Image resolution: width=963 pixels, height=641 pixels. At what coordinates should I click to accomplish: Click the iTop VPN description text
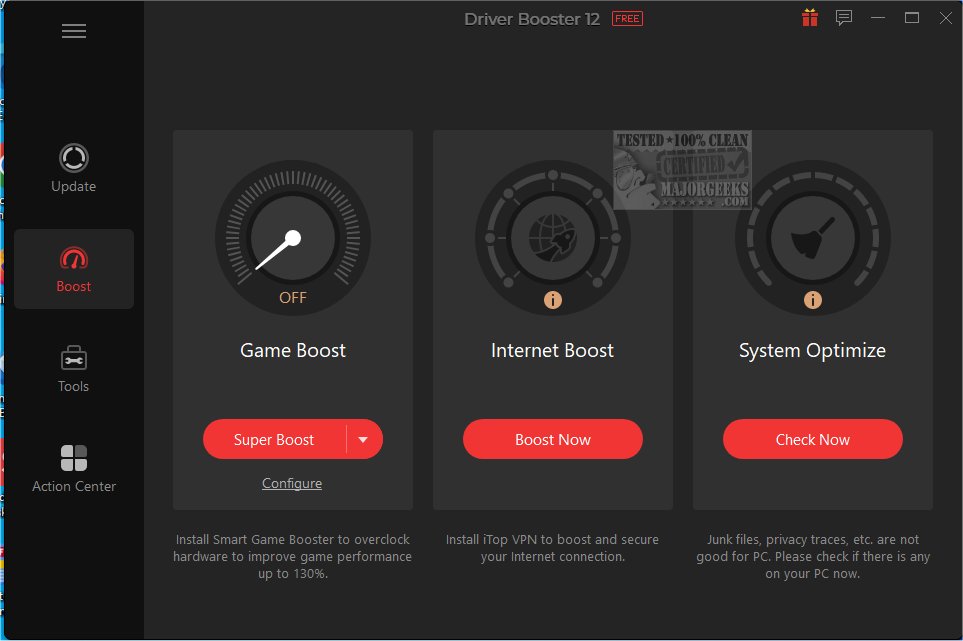[x=553, y=548]
